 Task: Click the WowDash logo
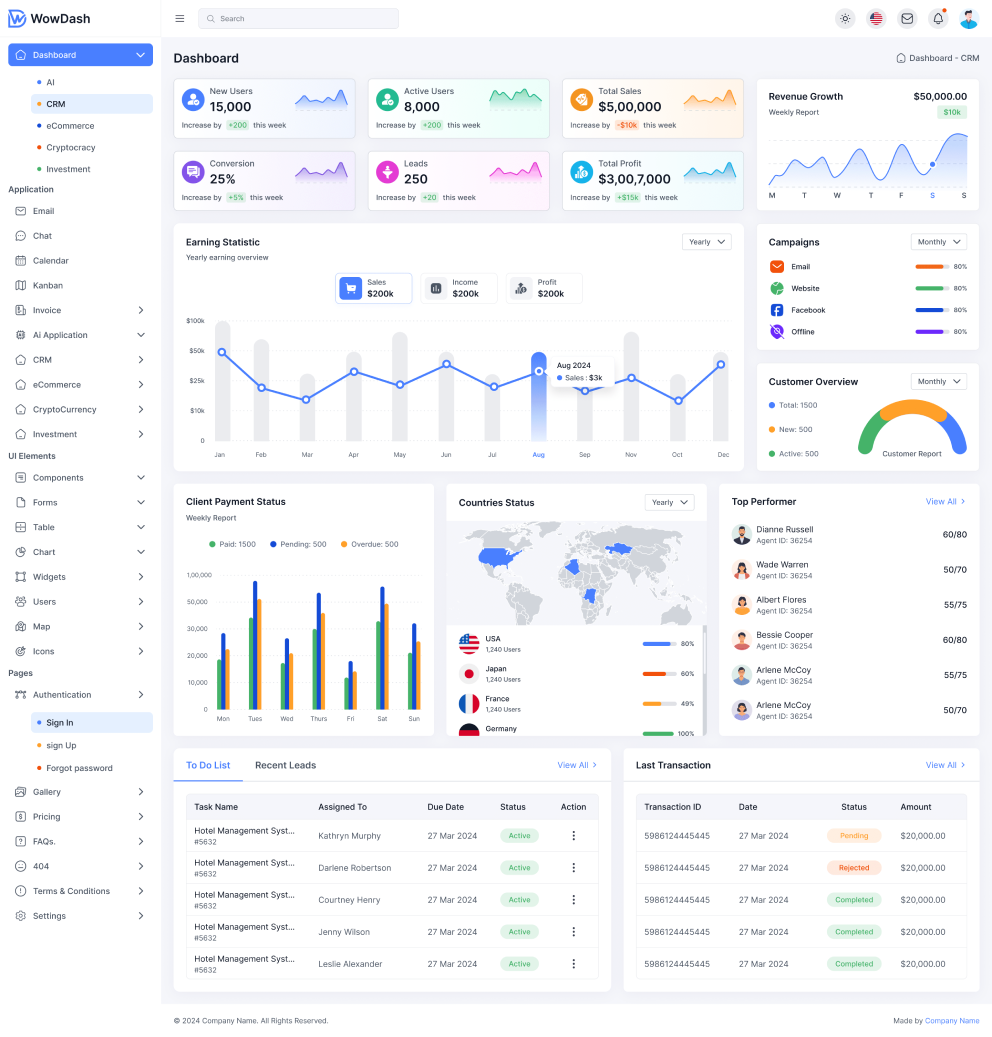(50, 19)
